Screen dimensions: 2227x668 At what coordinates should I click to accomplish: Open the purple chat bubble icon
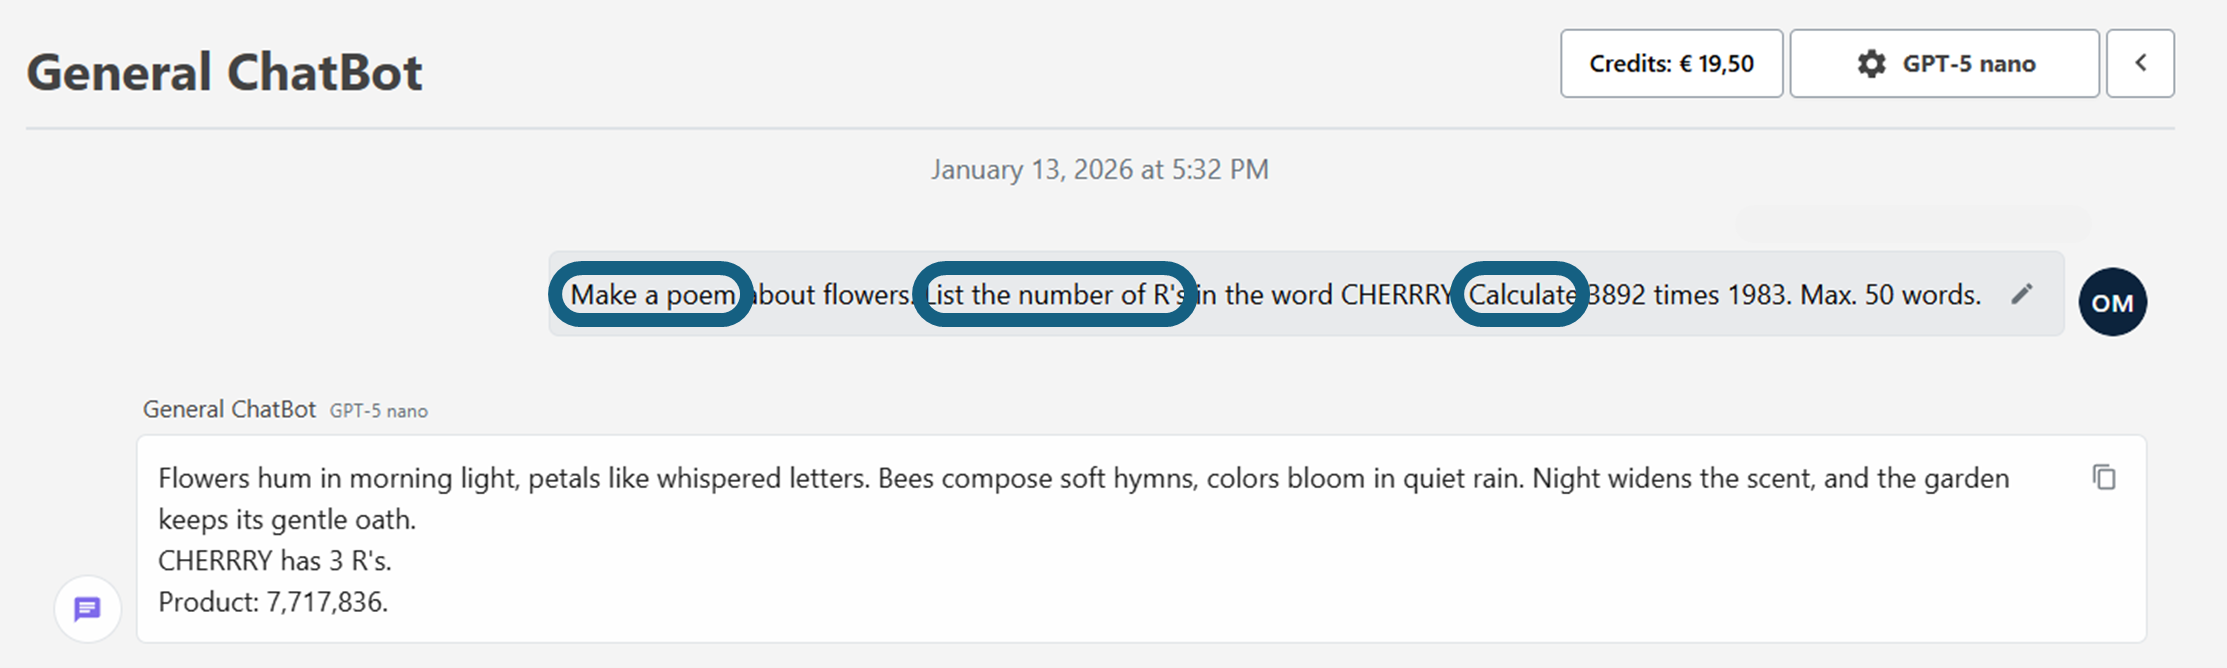point(88,609)
